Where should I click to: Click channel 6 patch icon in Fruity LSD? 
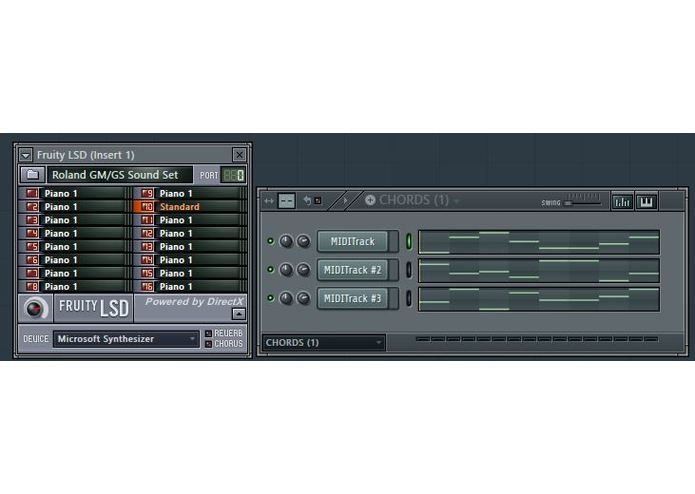tap(32, 260)
